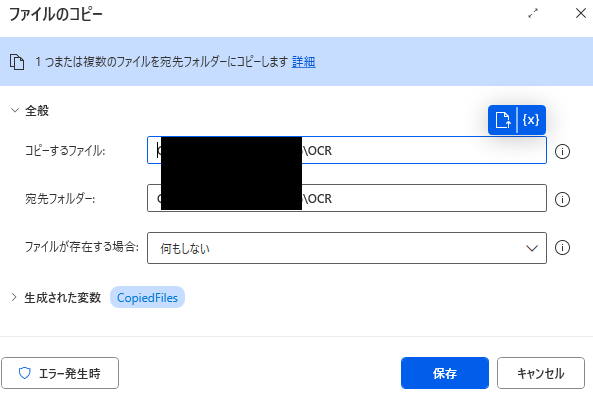The width and height of the screenshot is (593, 399).
Task: Close the ファイルのコピー dialog
Action: (x=581, y=13)
